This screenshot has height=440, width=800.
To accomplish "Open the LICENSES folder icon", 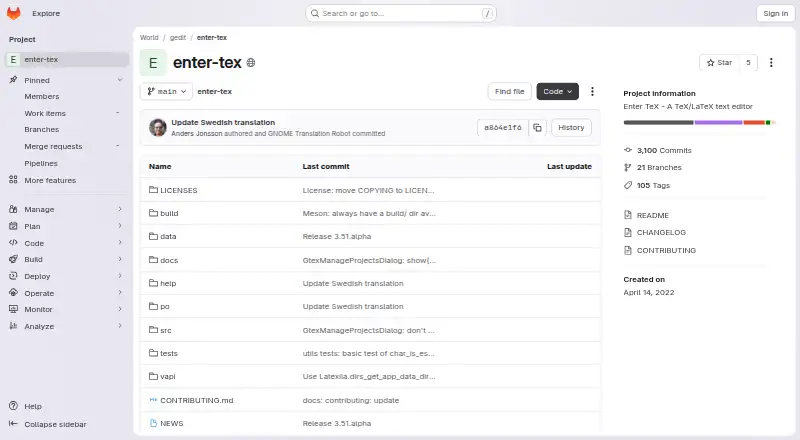I will tap(153, 190).
